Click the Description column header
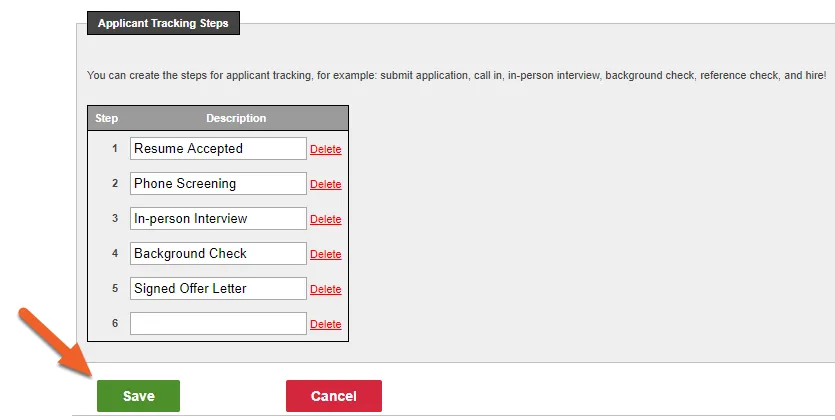This screenshot has width=835, height=420. pyautogui.click(x=236, y=118)
